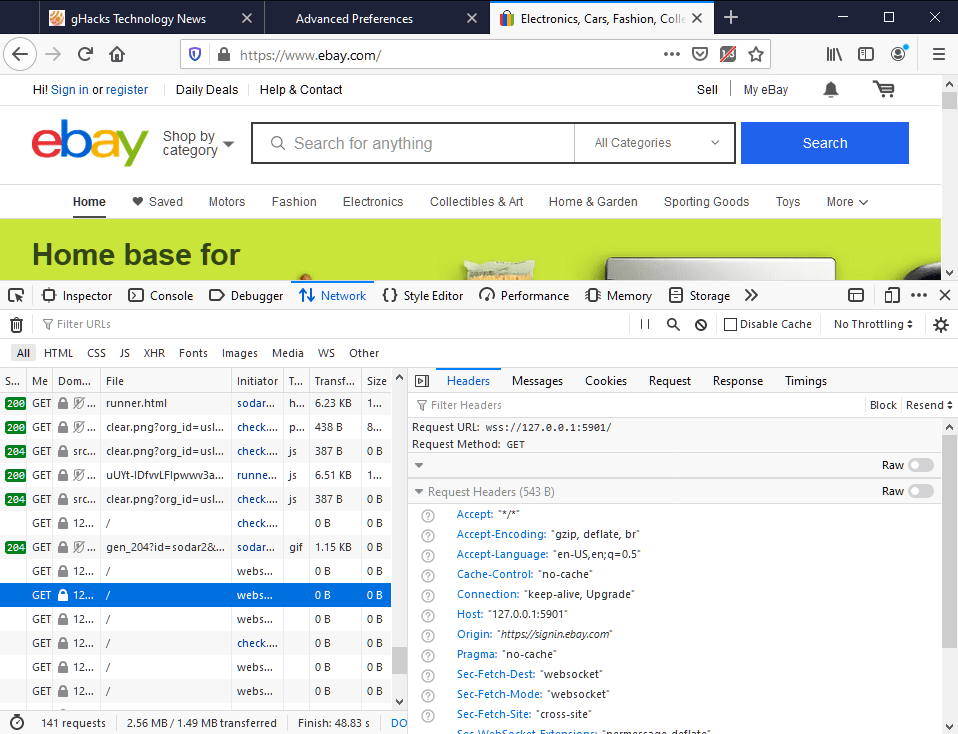Open the No Throttling dropdown
The width and height of the screenshot is (958, 734).
coord(873,324)
